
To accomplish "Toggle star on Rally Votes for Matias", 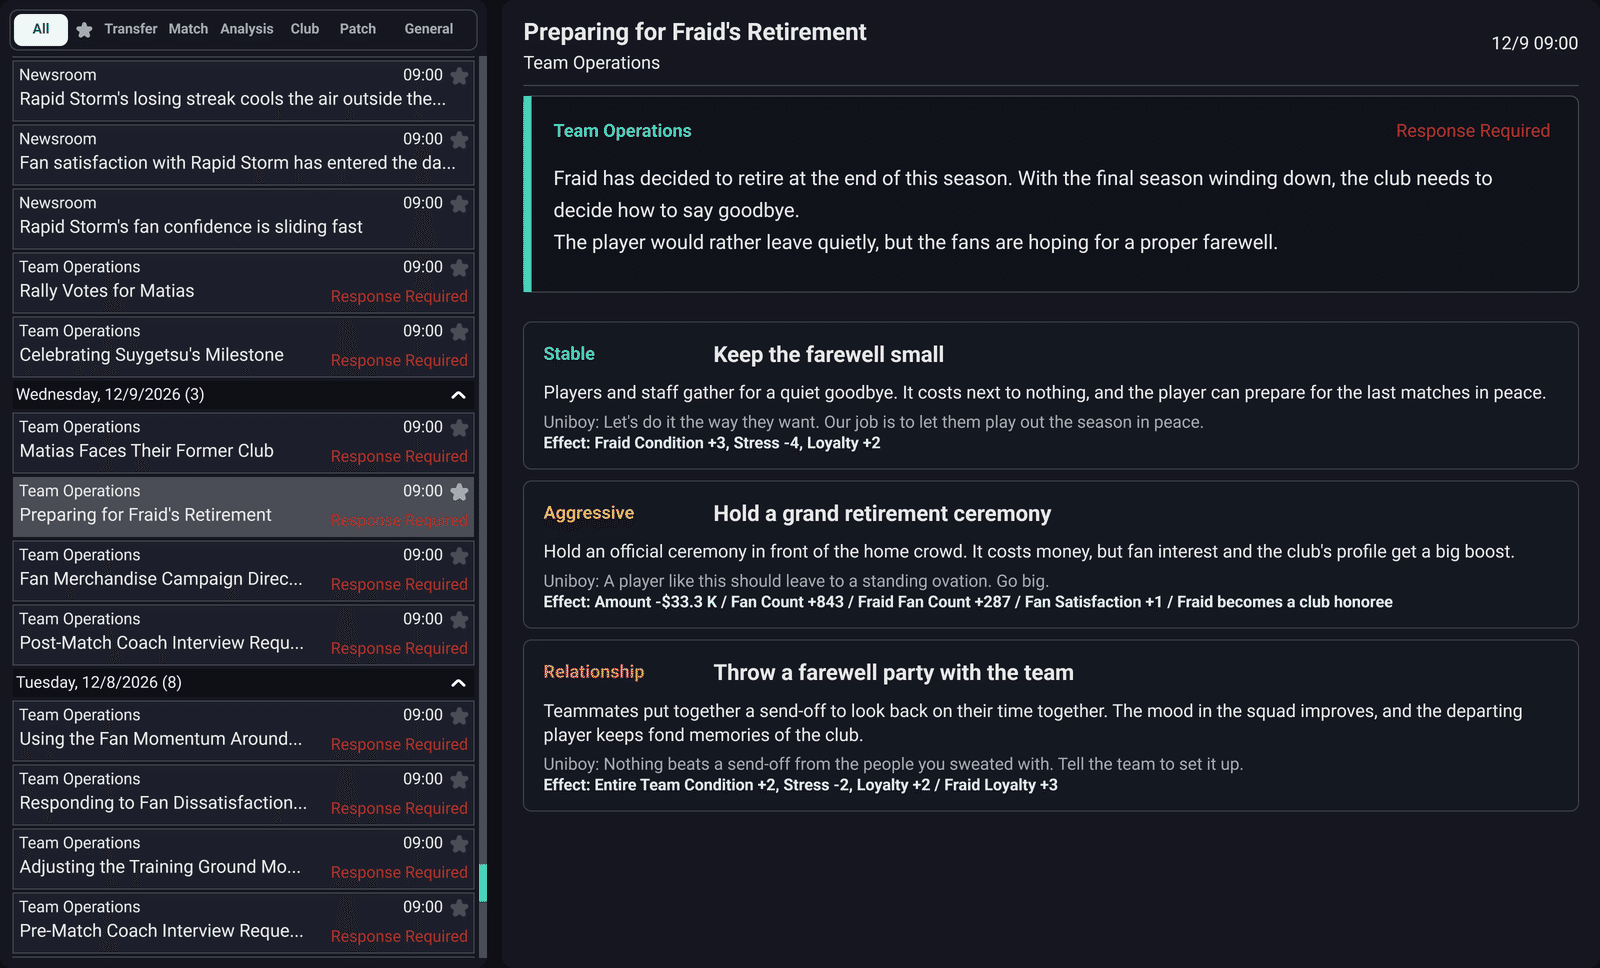I will pyautogui.click(x=459, y=267).
